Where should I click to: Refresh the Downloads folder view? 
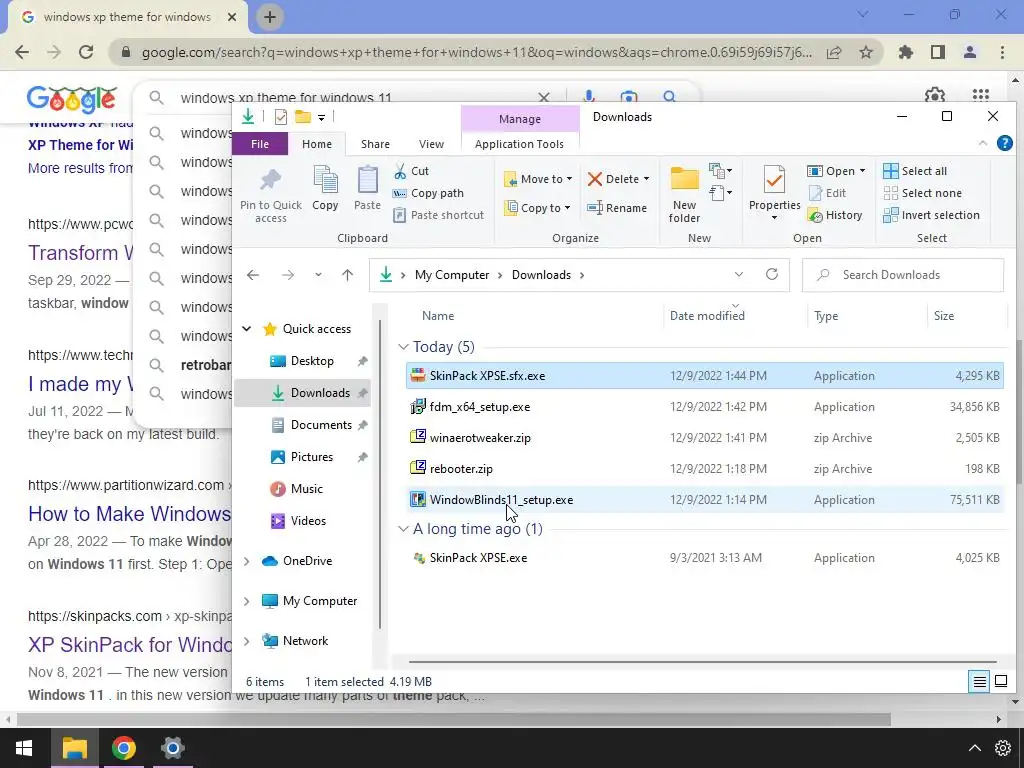[772, 274]
